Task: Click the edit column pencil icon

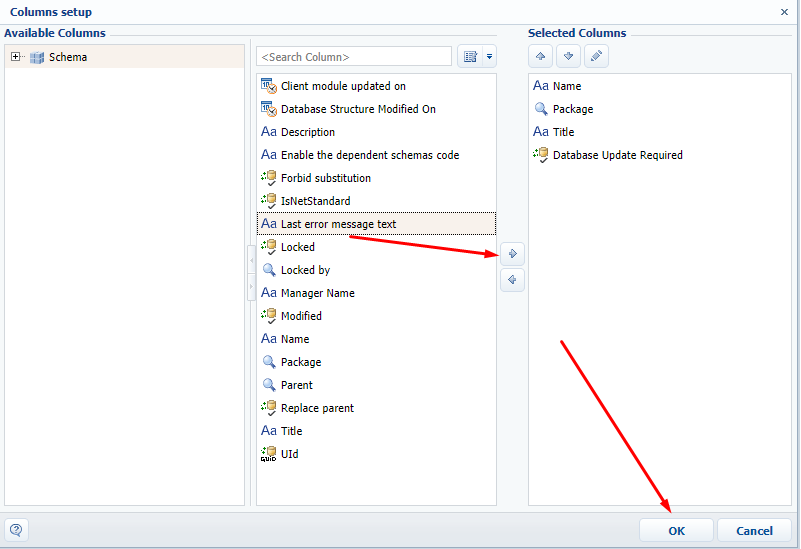Action: [x=596, y=56]
